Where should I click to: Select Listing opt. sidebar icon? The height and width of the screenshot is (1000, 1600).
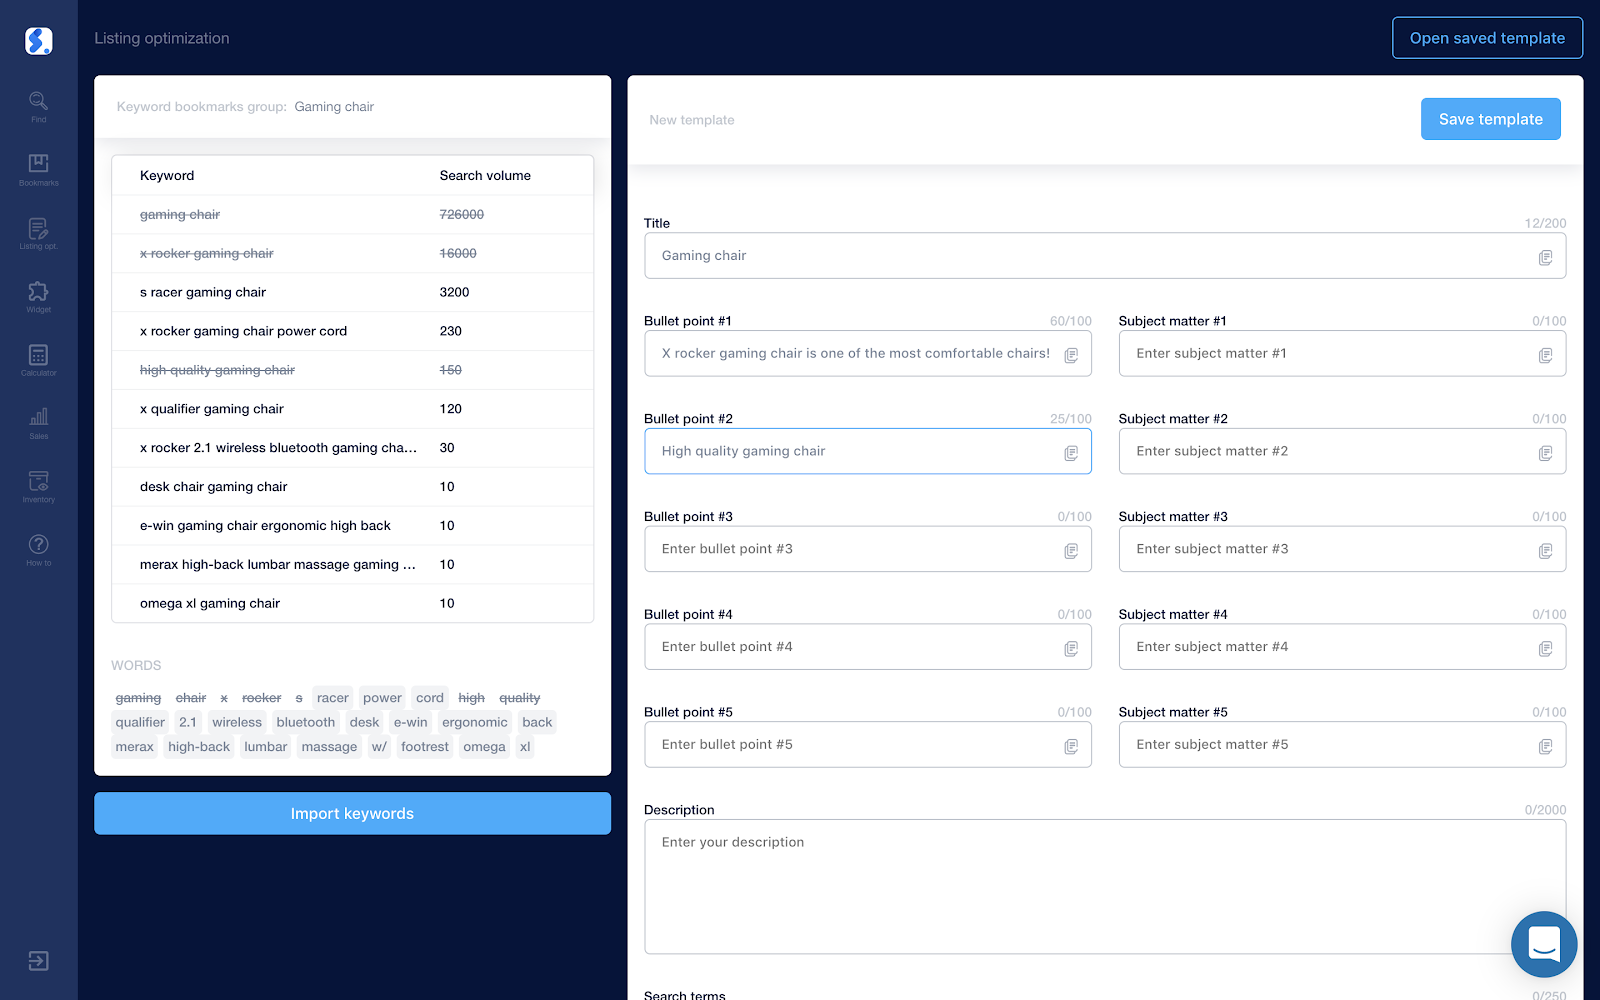pyautogui.click(x=39, y=233)
